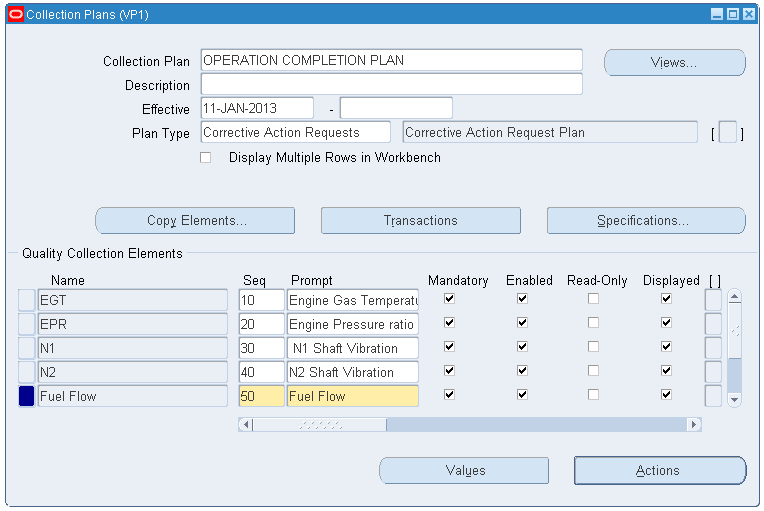Click sequence field with value 30
Viewport: 764px width, 511px height.
pyautogui.click(x=262, y=348)
